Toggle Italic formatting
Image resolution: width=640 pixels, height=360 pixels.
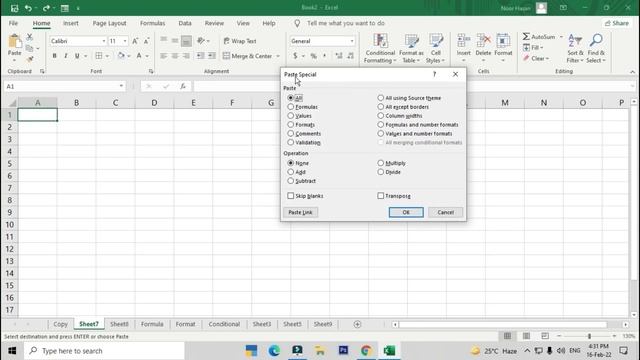65,56
